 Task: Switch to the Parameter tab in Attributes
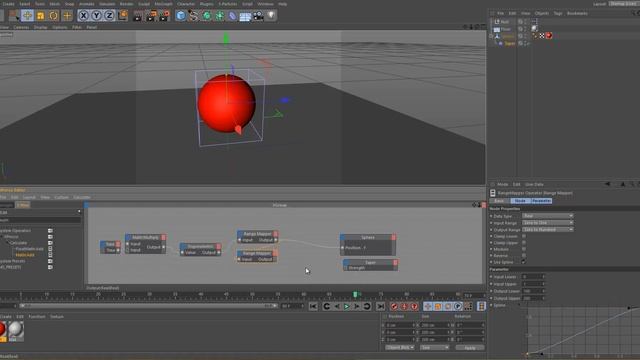pyautogui.click(x=541, y=201)
